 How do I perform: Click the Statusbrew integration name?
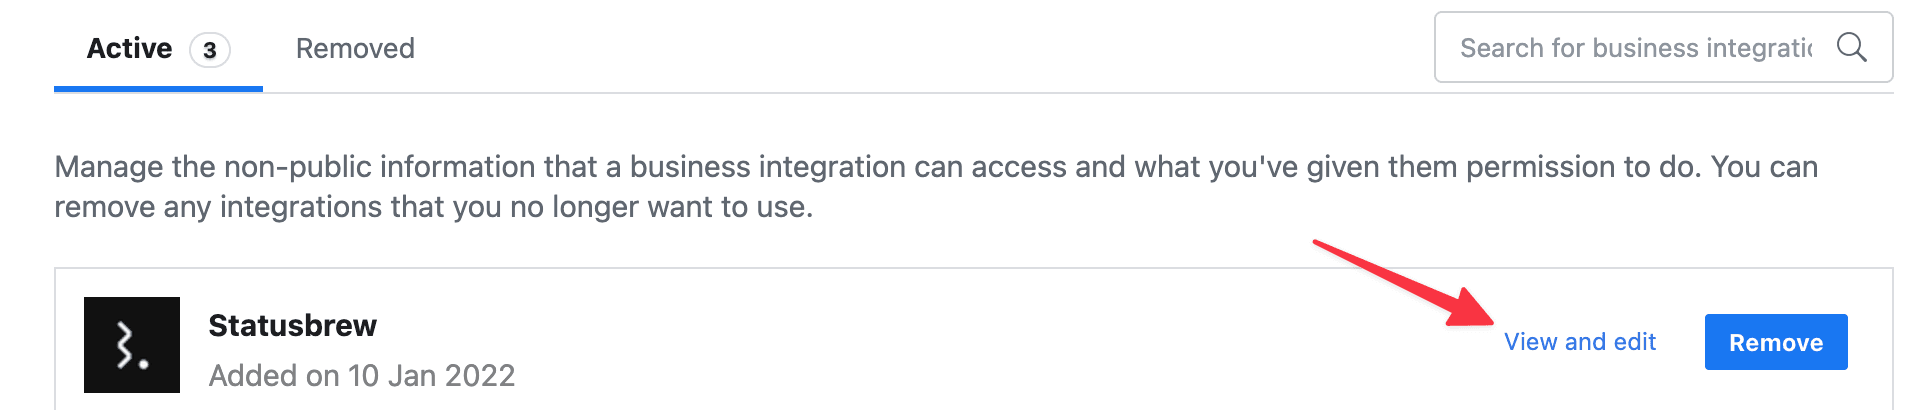pos(292,325)
